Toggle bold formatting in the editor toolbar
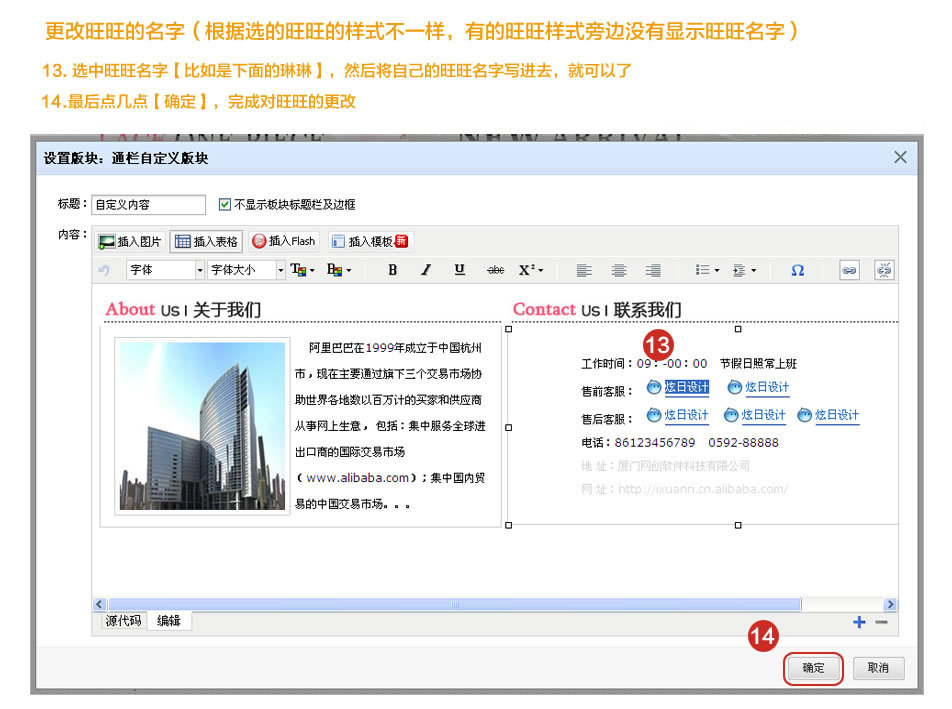 (392, 270)
